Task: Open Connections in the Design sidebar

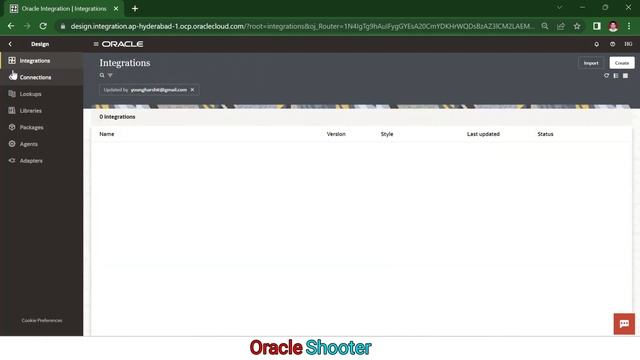Action: (x=41, y=77)
